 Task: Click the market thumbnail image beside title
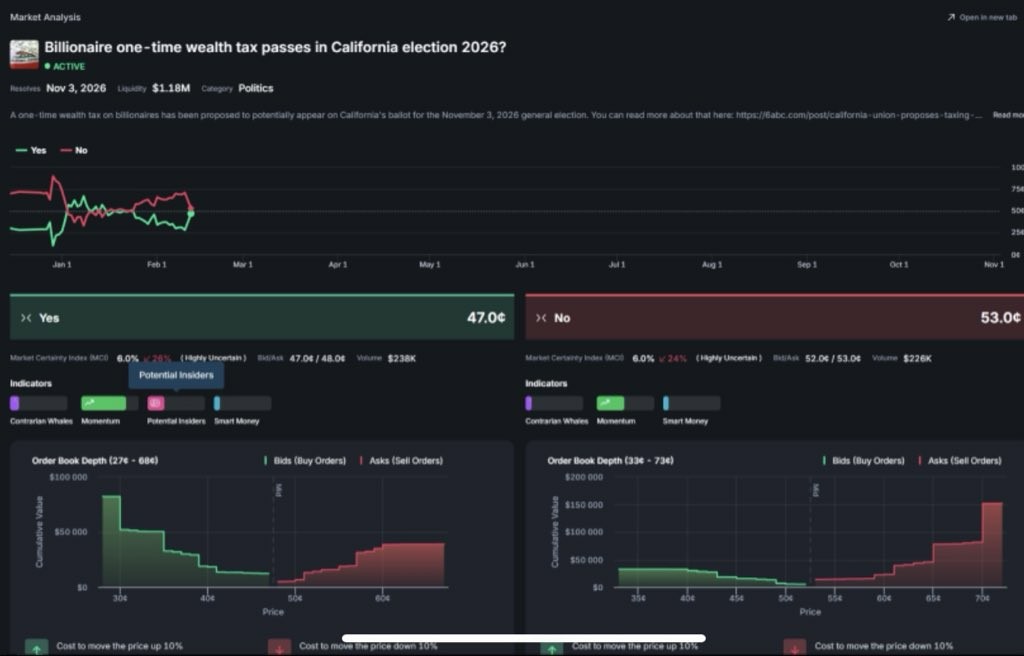pyautogui.click(x=24, y=55)
